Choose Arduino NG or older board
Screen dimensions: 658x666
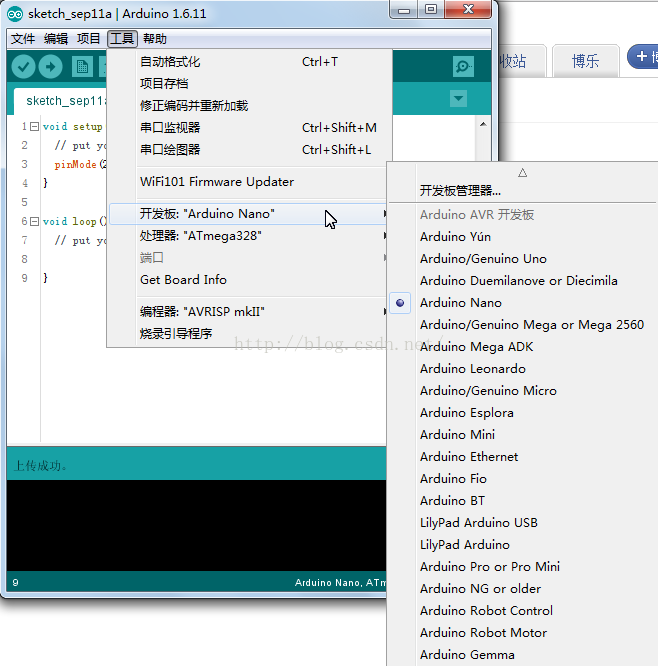(523, 589)
